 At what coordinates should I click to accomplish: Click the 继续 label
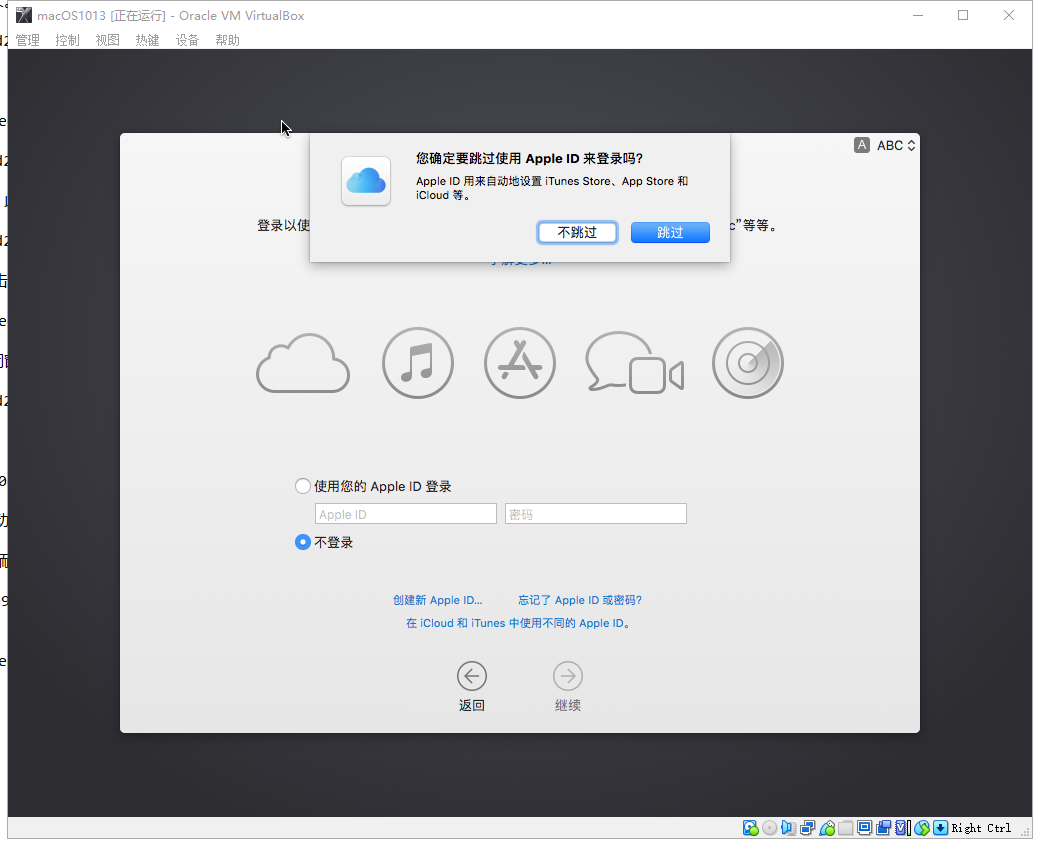click(x=568, y=705)
